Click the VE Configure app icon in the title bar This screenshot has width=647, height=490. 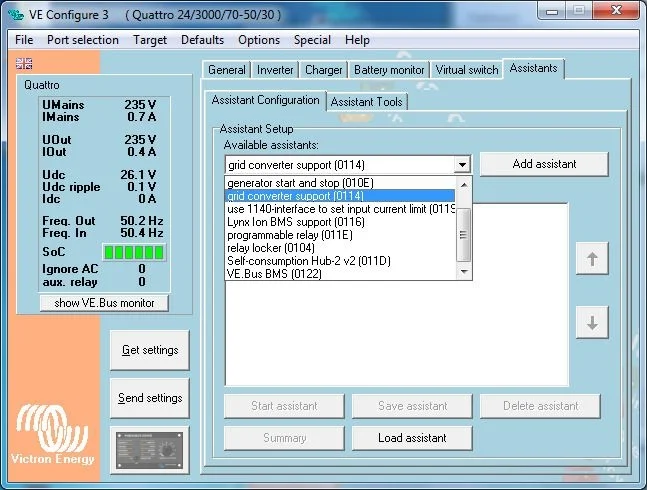[16, 15]
